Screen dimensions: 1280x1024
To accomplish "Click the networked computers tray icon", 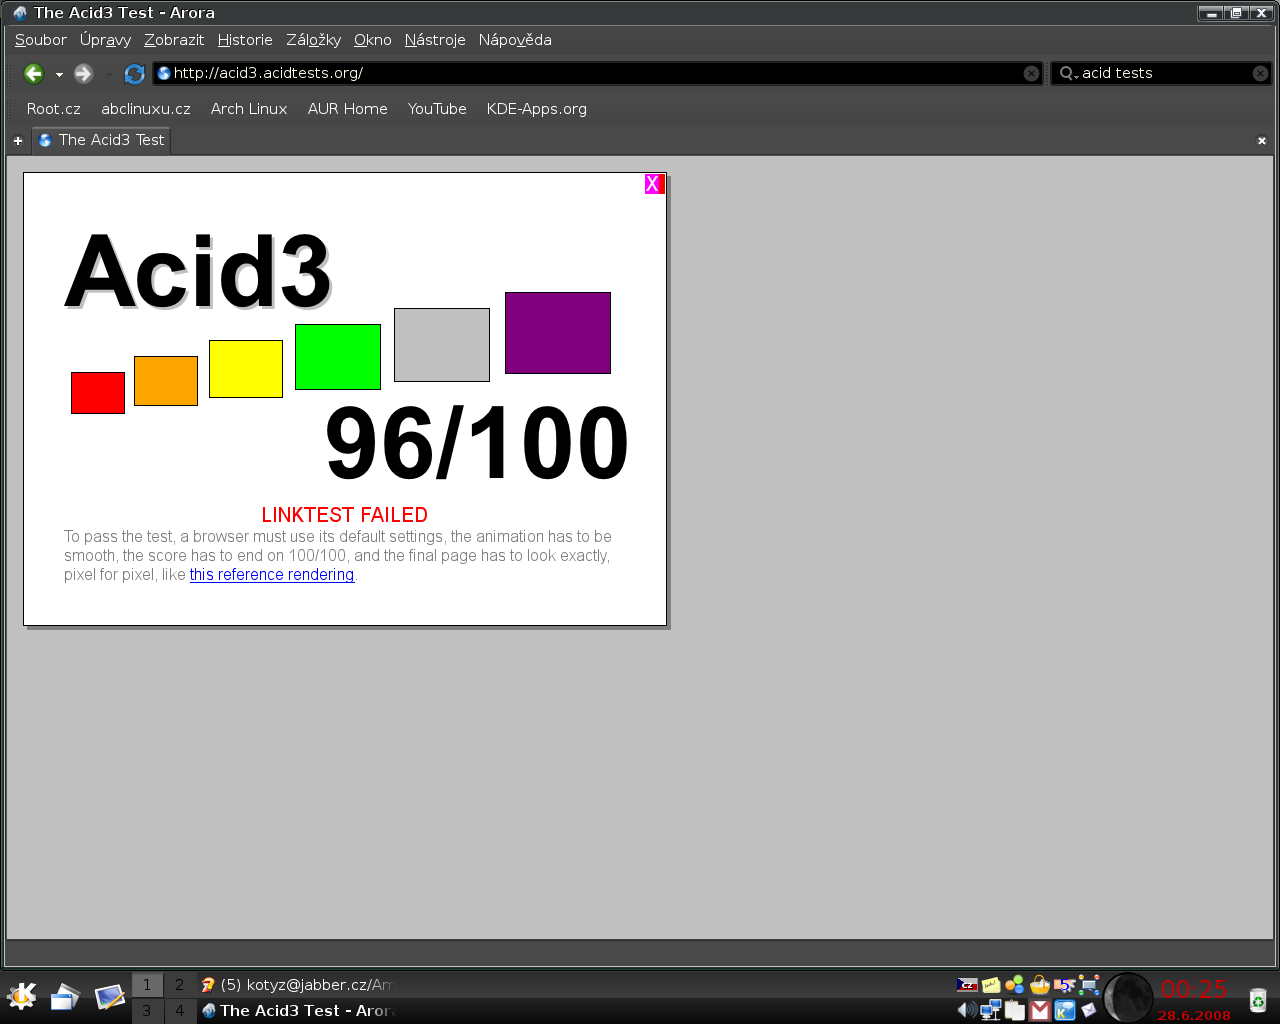I will coord(991,1010).
